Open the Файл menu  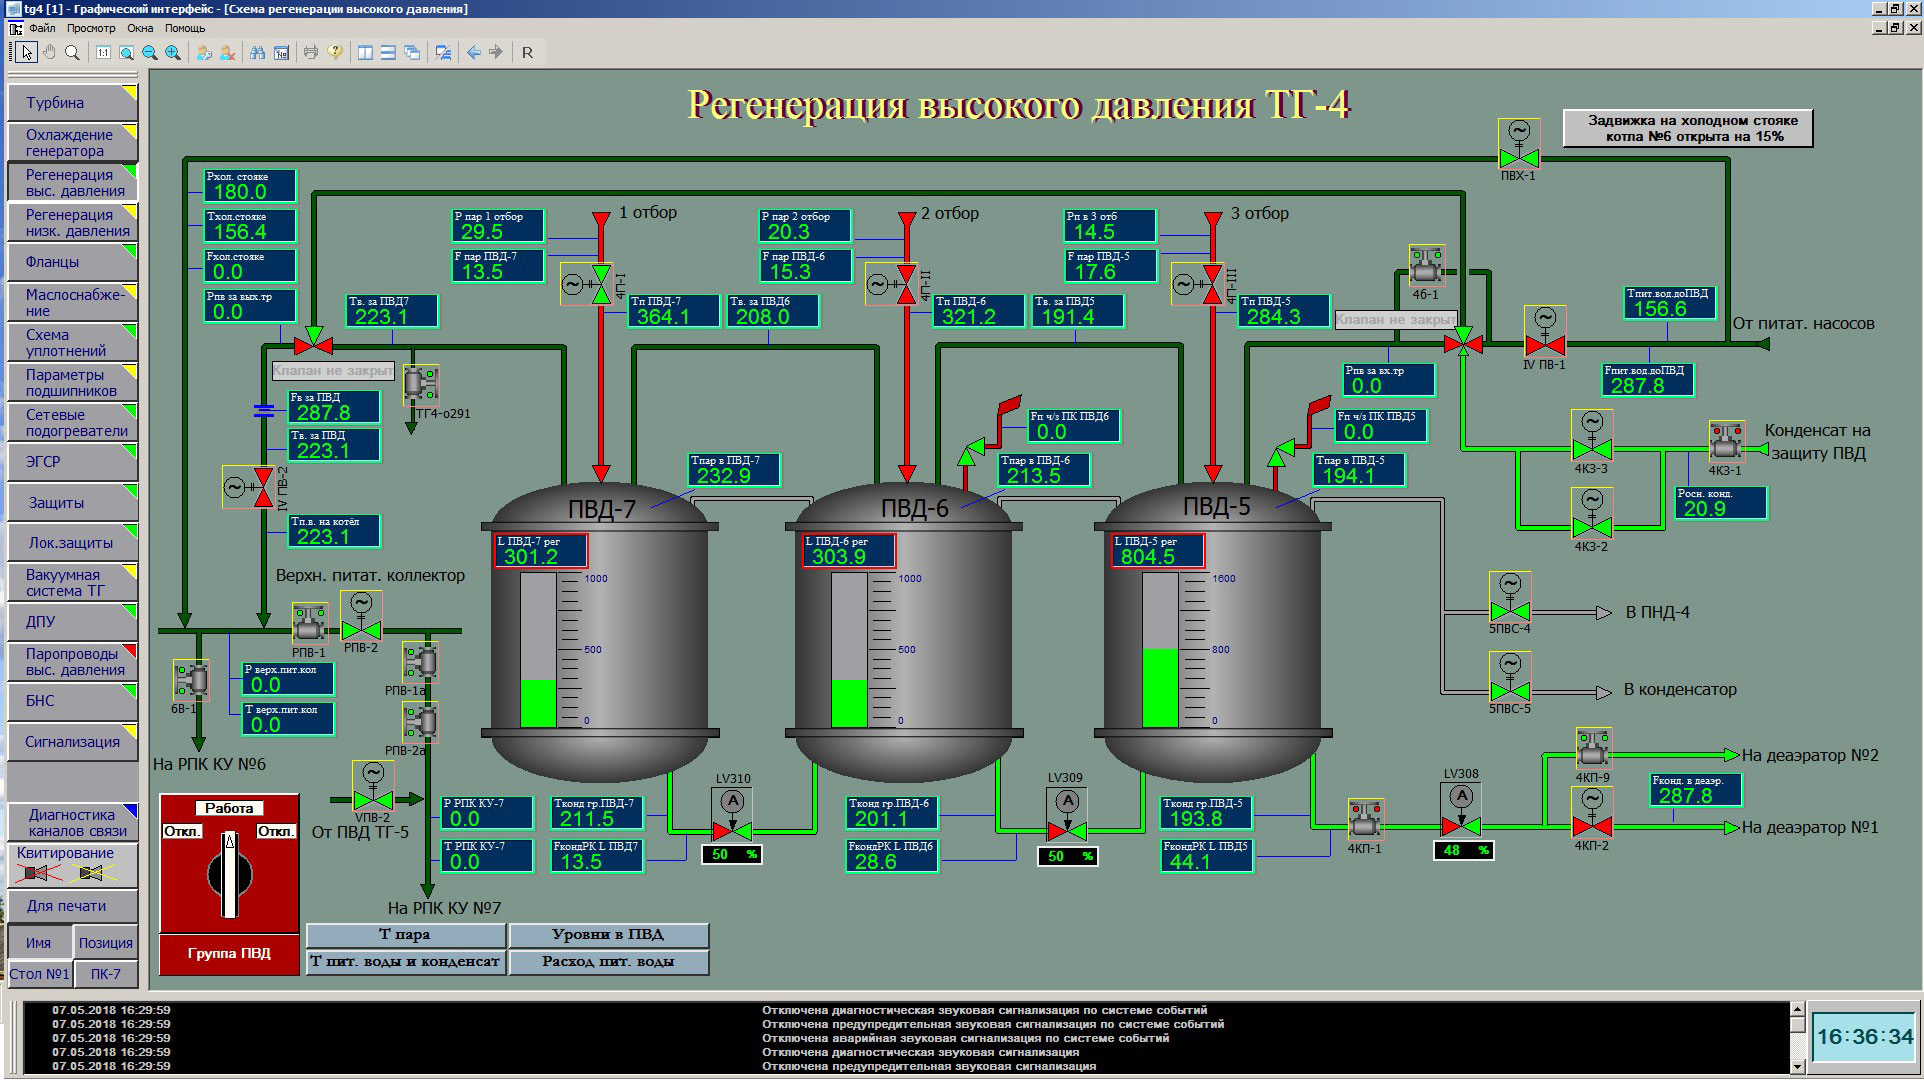click(42, 28)
